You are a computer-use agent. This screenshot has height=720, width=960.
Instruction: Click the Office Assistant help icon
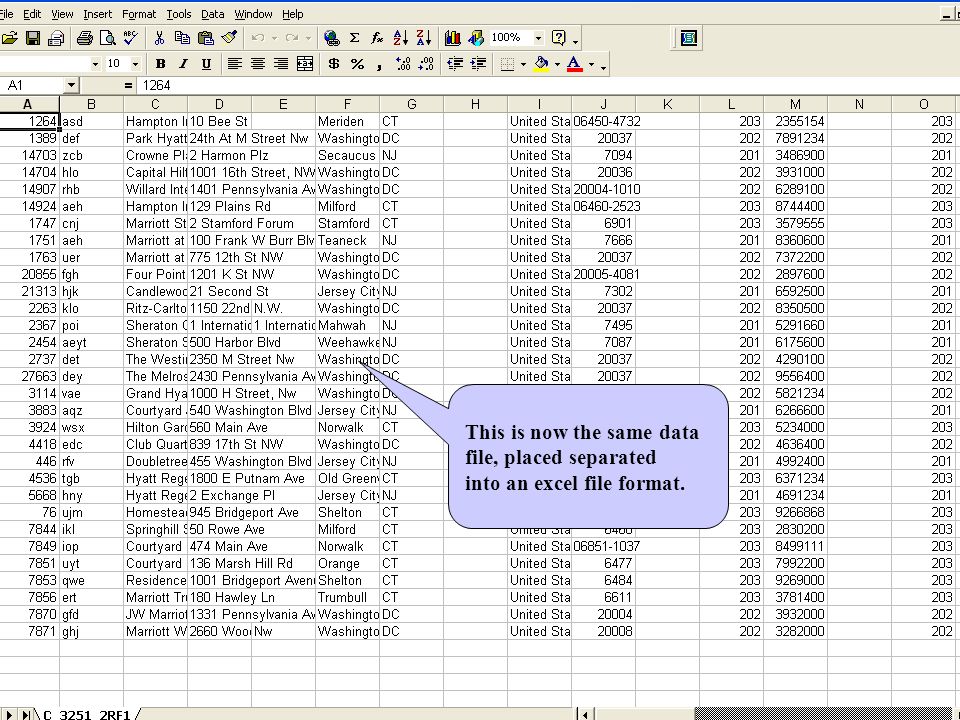click(x=558, y=38)
